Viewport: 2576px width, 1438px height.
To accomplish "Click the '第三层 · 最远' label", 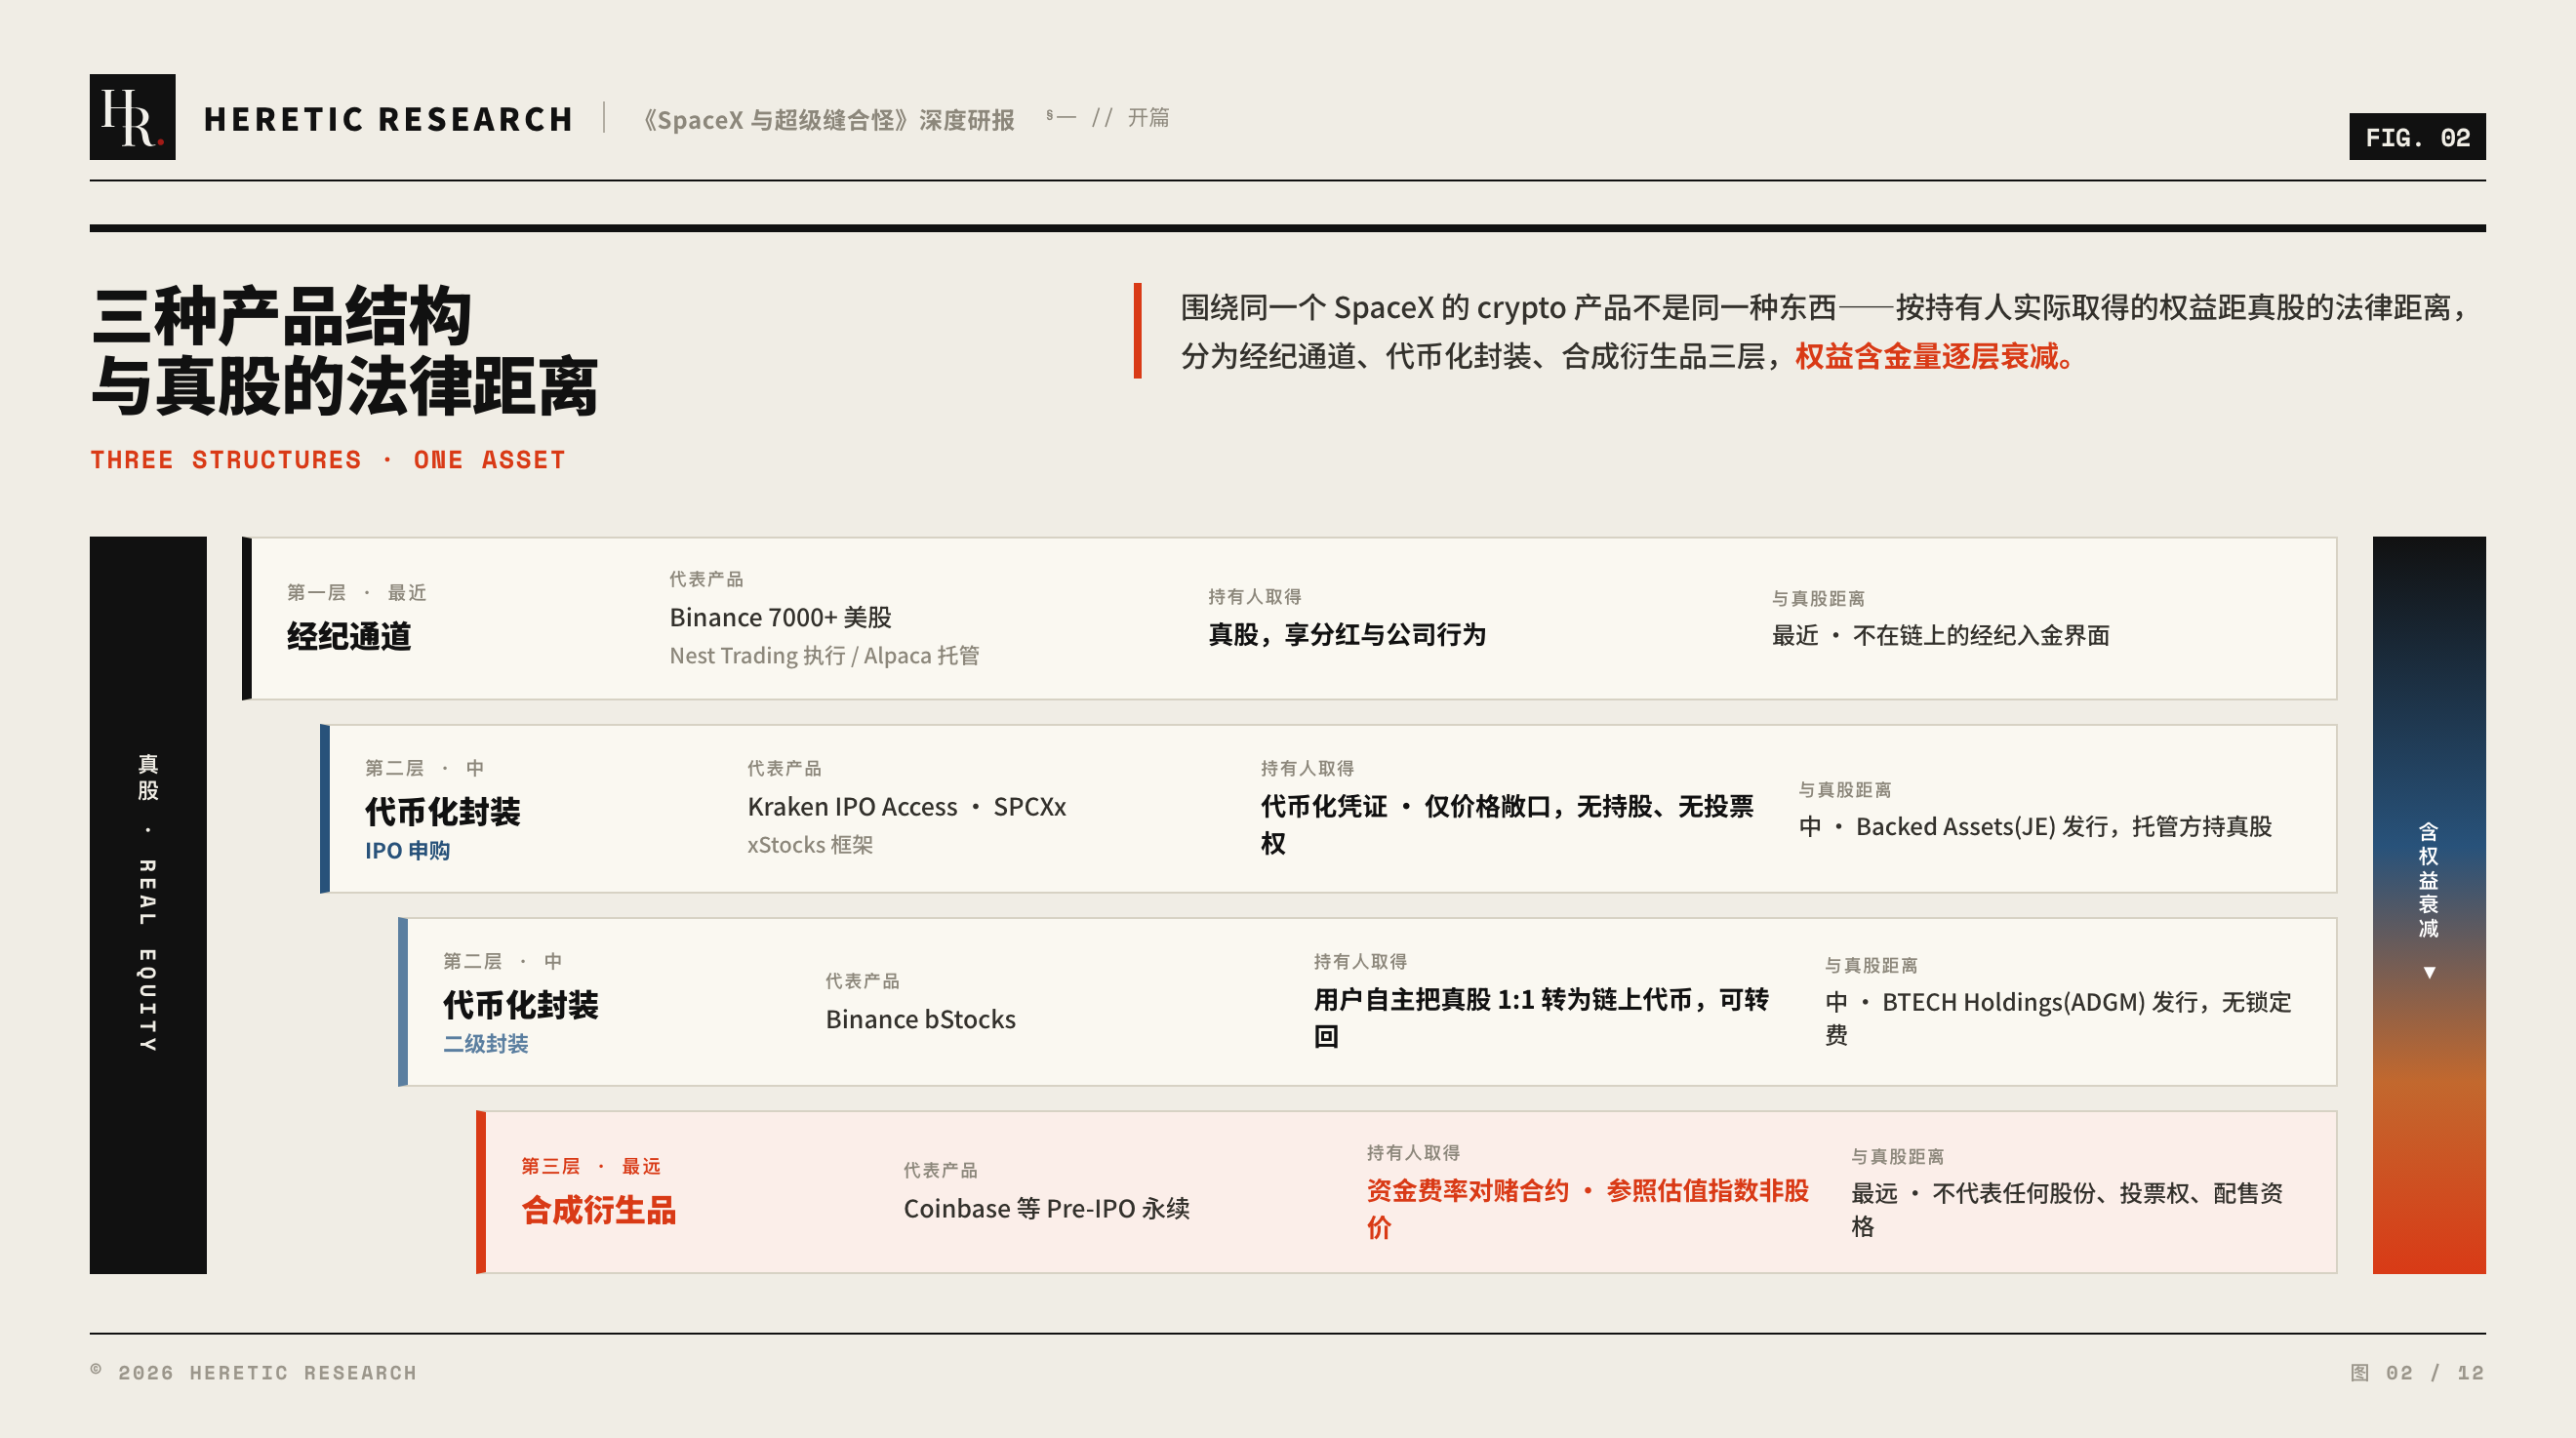I will (x=590, y=1166).
